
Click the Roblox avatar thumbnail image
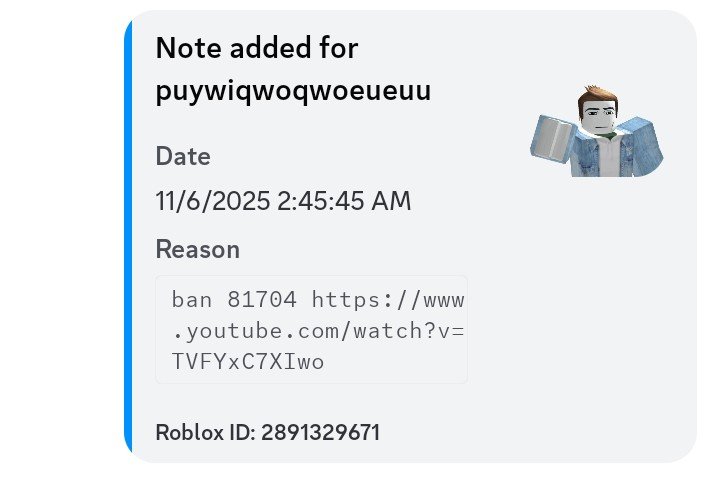click(597, 131)
